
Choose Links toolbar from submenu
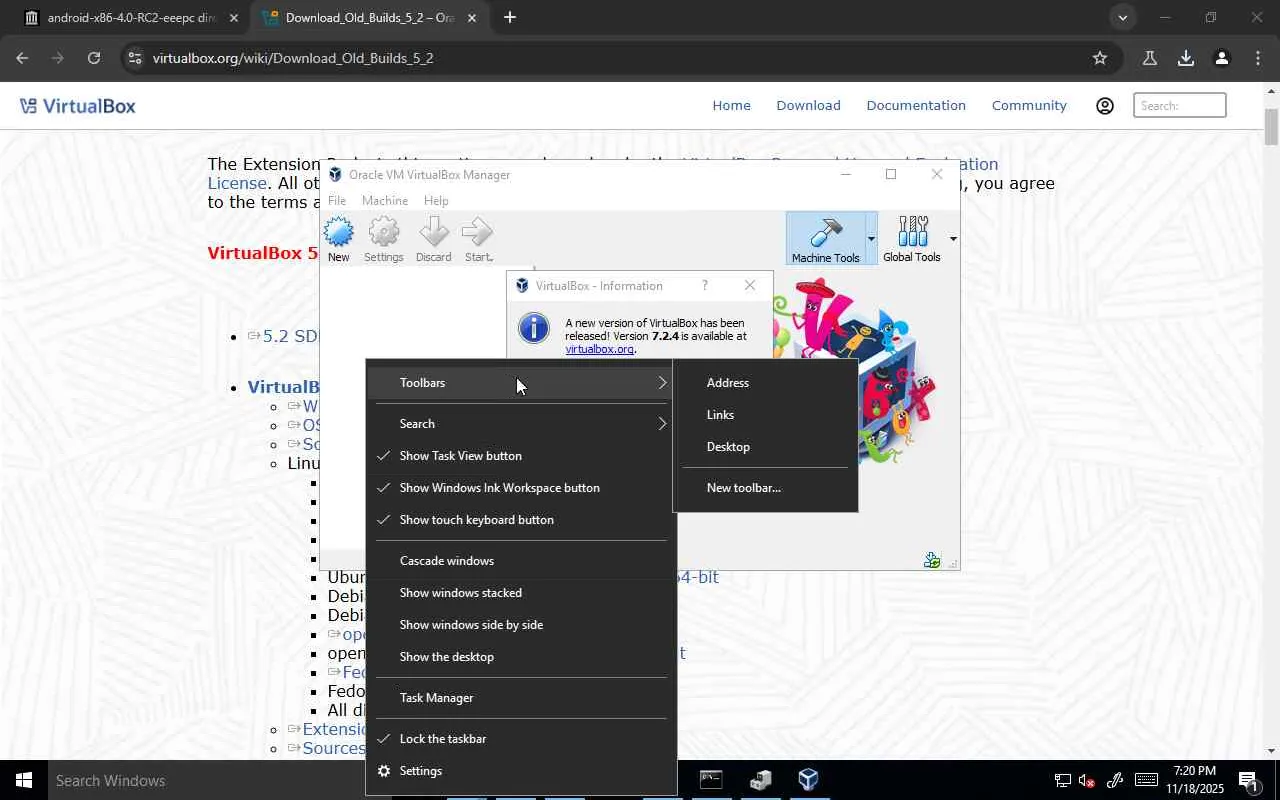[x=766, y=415]
